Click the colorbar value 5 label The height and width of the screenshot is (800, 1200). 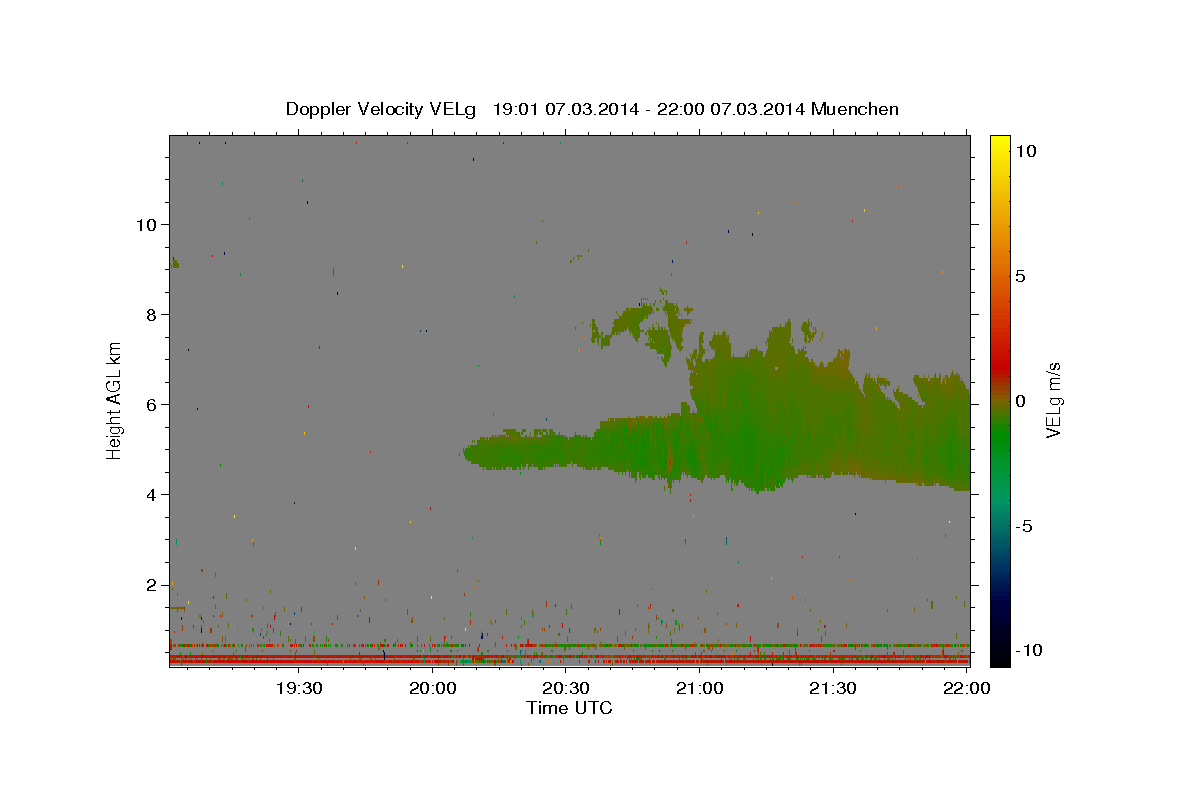tap(1020, 275)
